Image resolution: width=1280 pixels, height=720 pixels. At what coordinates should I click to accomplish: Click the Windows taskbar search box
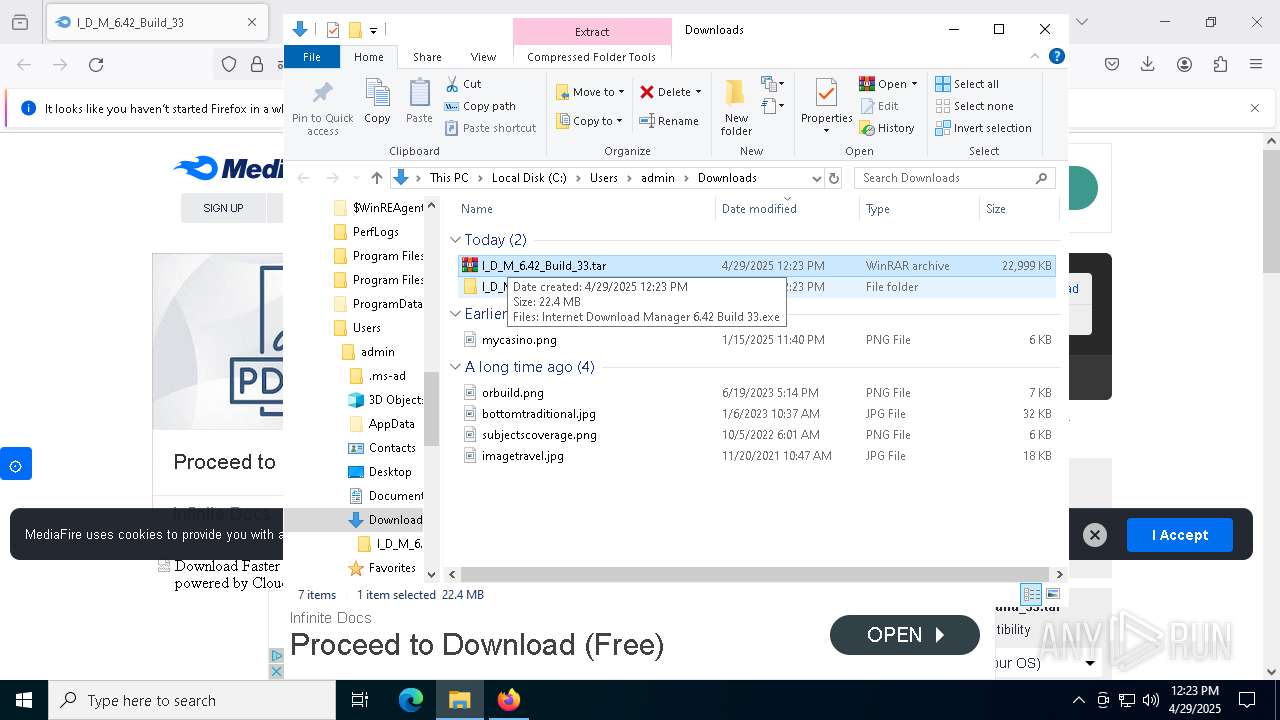tap(192, 700)
